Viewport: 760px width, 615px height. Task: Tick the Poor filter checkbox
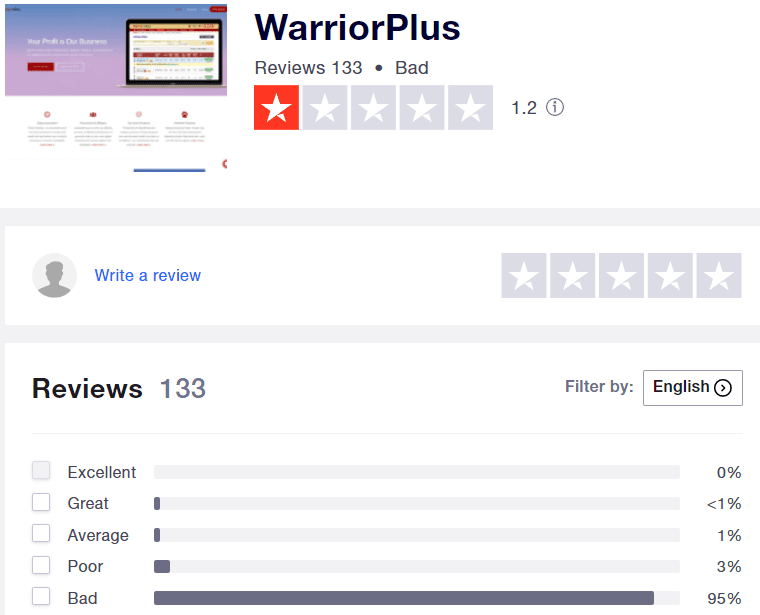(41, 565)
